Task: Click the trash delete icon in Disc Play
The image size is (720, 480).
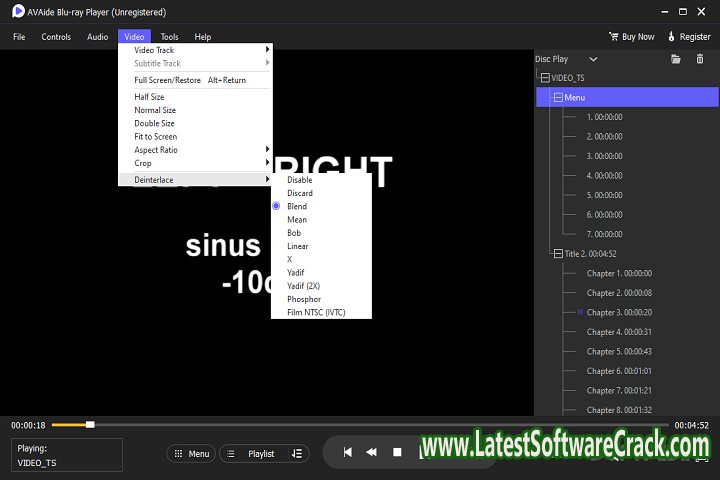Action: click(x=700, y=59)
